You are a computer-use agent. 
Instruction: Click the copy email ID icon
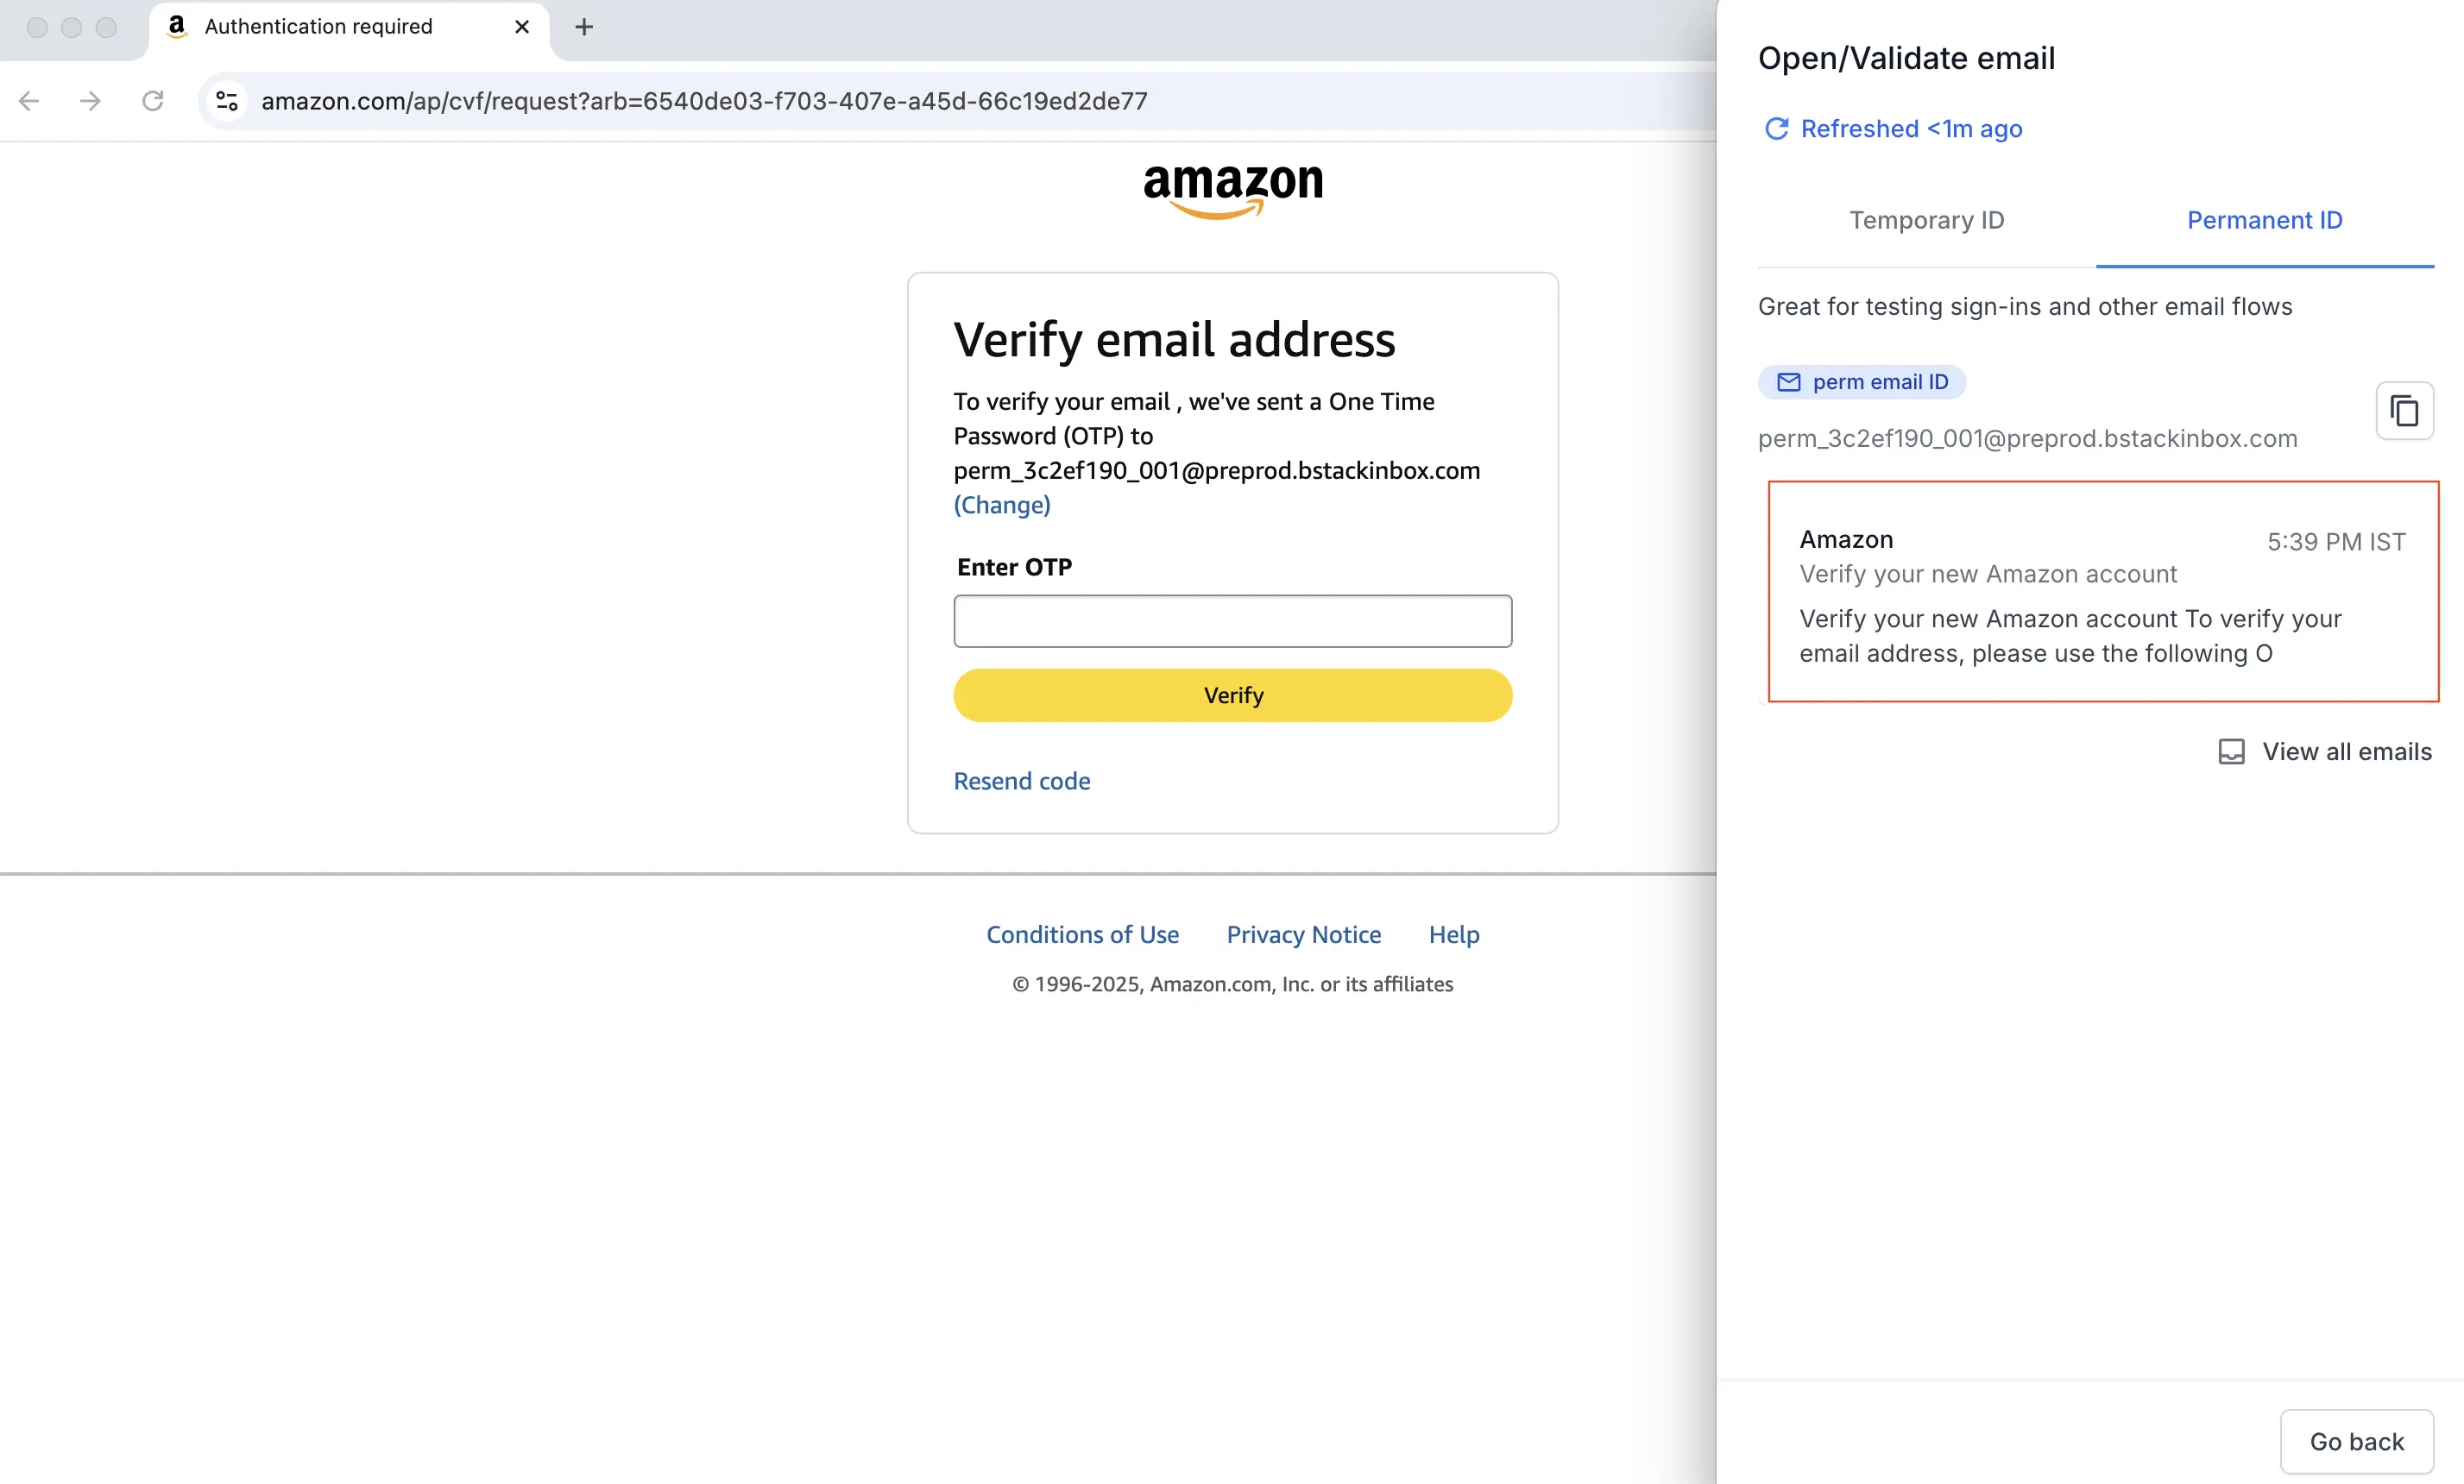point(2404,411)
